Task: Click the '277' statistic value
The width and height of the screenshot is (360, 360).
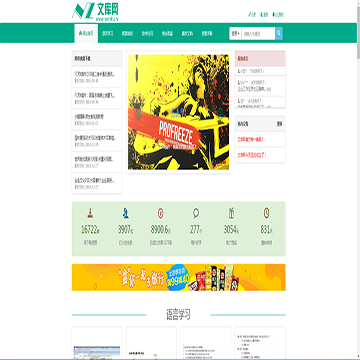Action: [x=196, y=229]
